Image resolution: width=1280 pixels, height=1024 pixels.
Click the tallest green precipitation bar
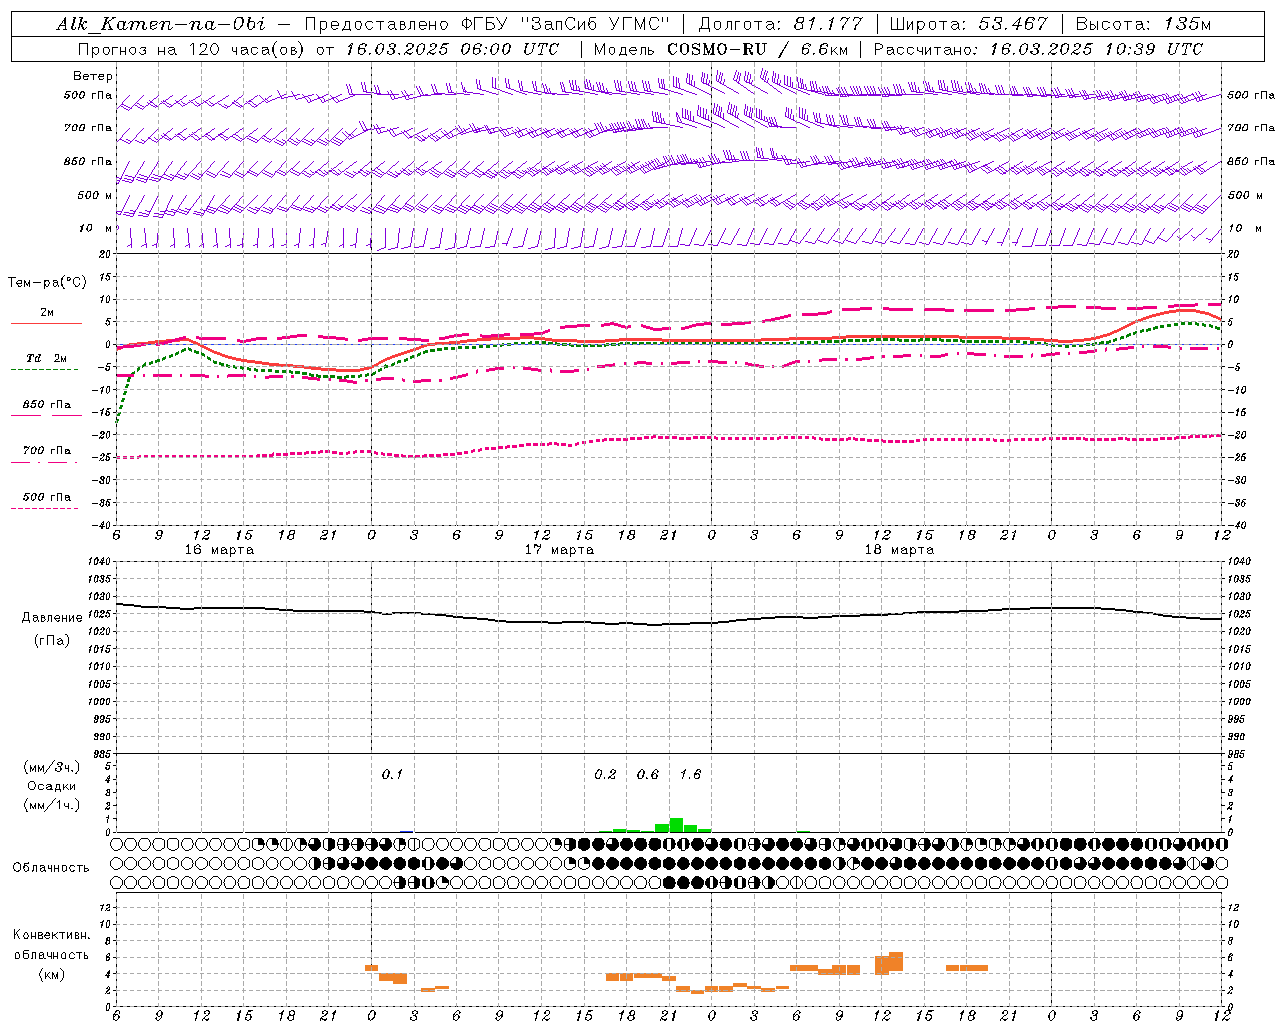(x=676, y=825)
